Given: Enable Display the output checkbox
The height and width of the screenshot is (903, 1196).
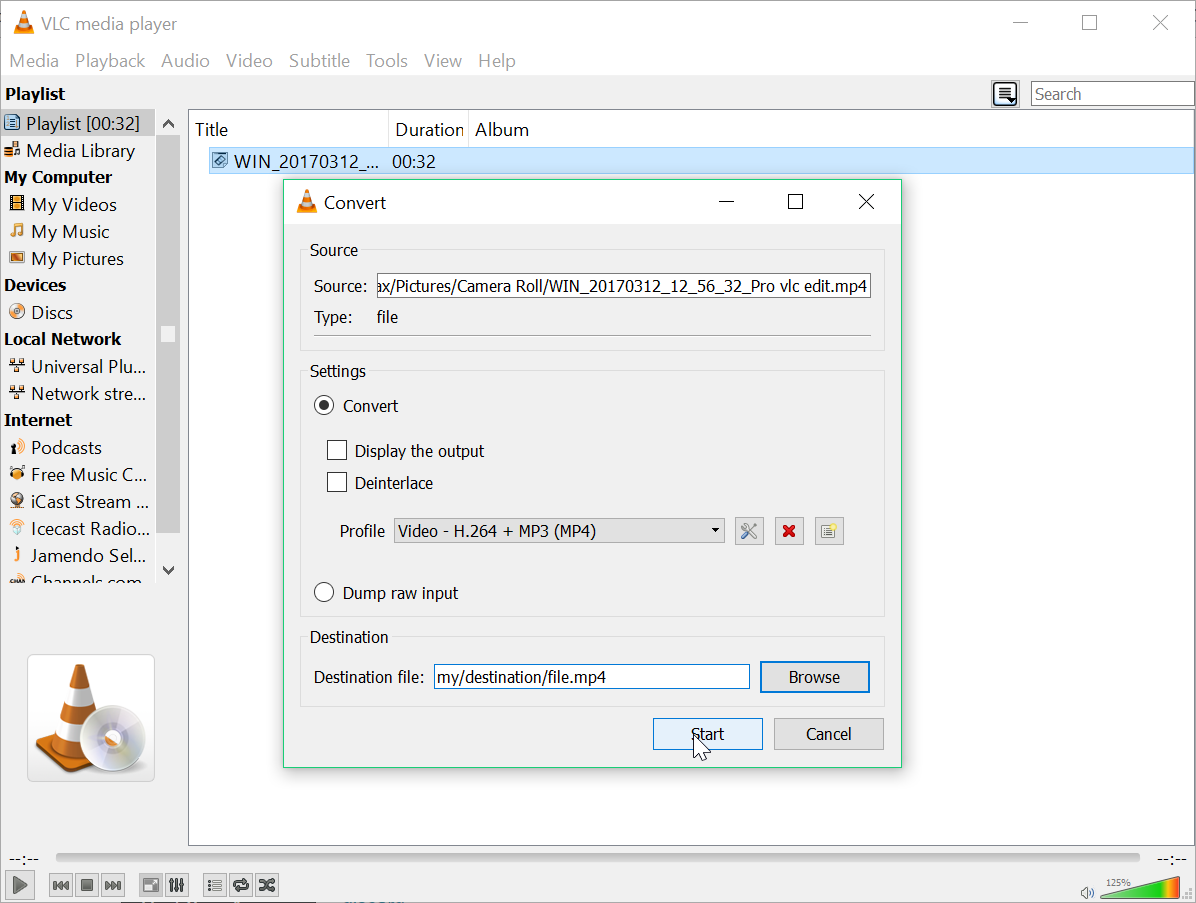Looking at the screenshot, I should pos(336,451).
